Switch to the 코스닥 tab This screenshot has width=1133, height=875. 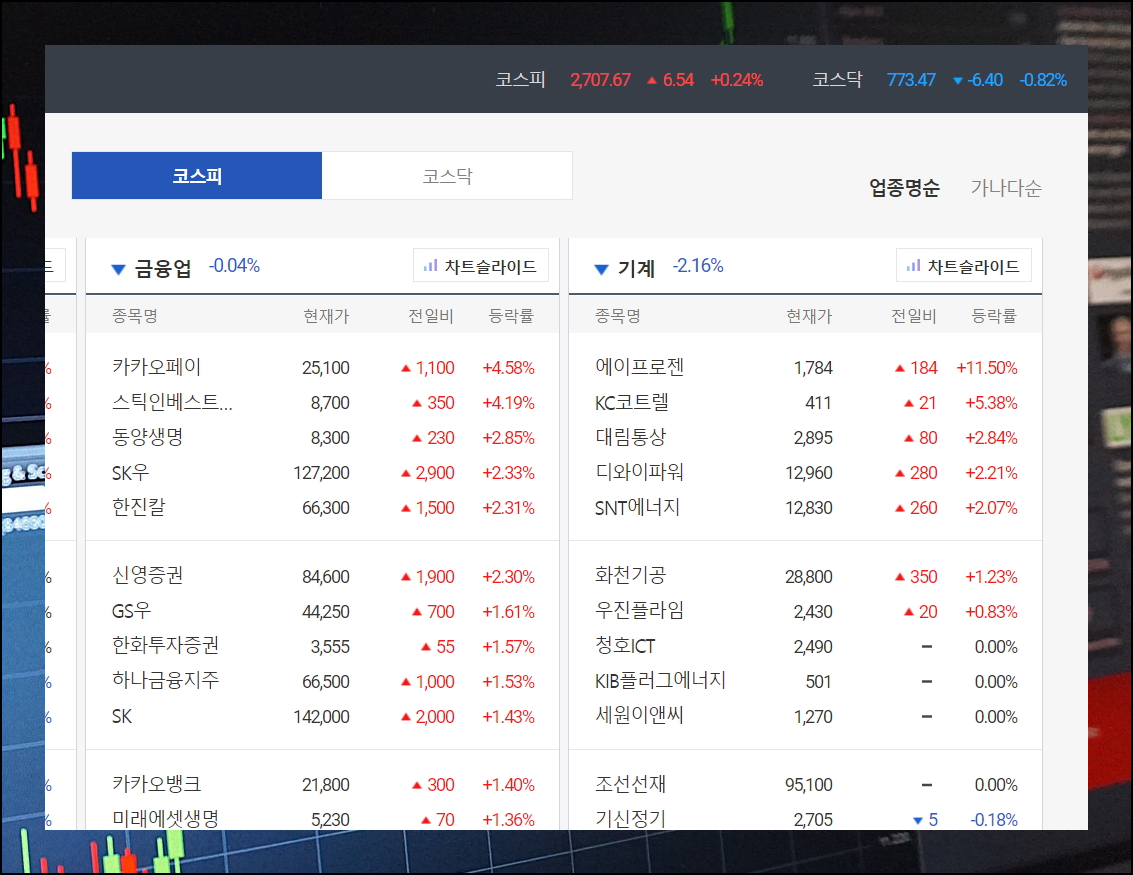(447, 176)
